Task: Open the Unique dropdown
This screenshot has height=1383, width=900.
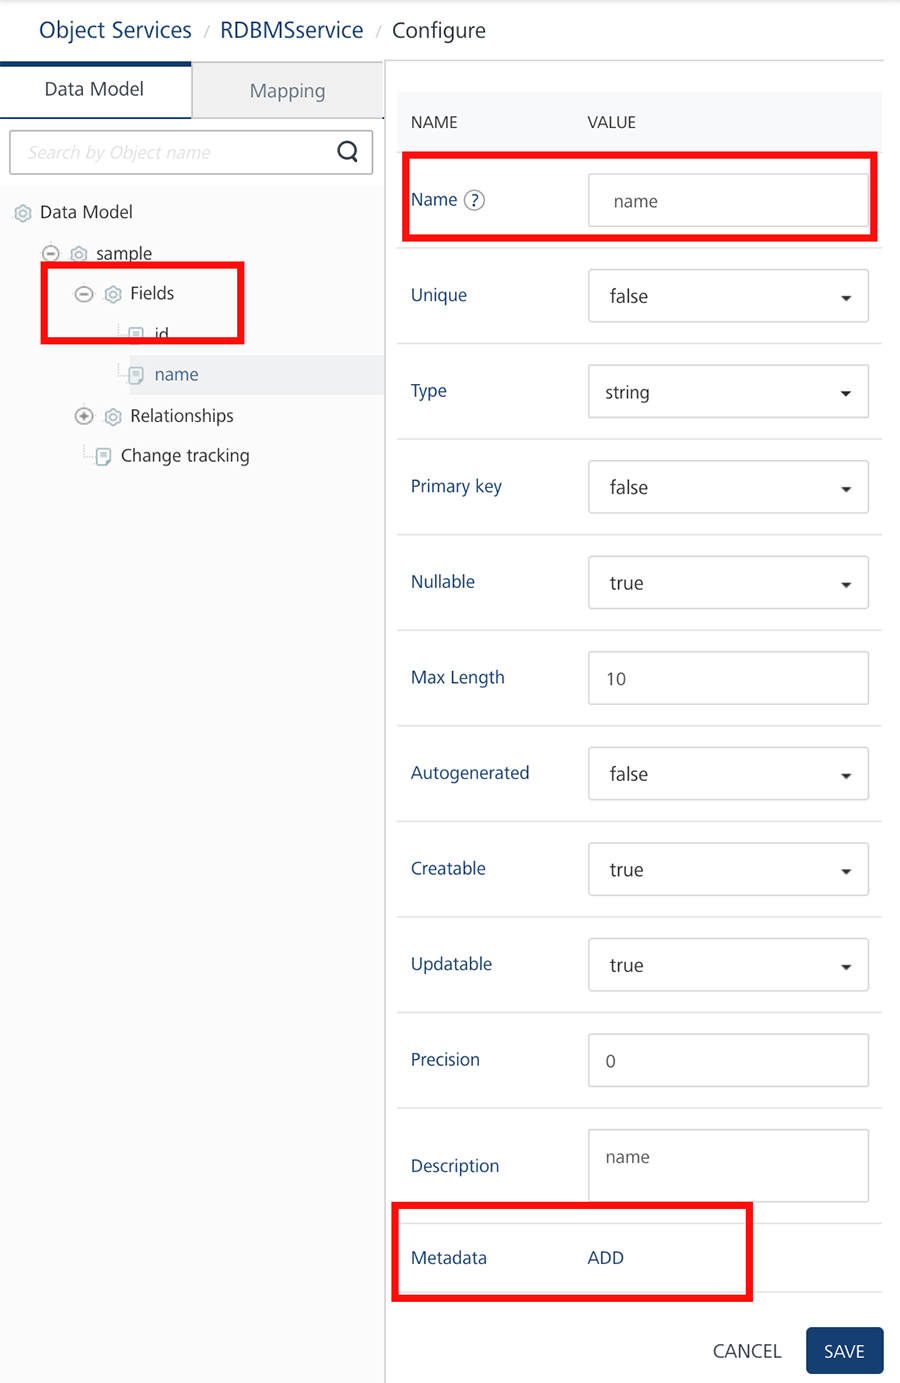Action: (728, 296)
